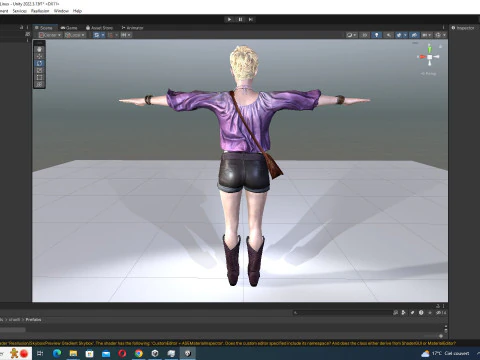Advance one frame with the Step button
480x360 pixels.
tap(251, 19)
